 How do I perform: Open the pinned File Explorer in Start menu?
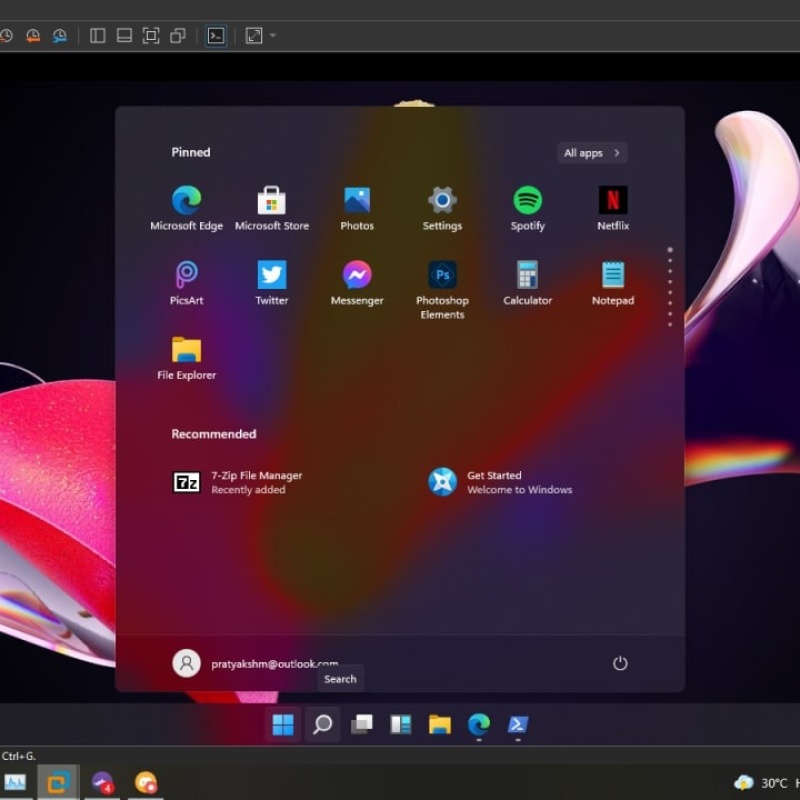click(x=186, y=358)
